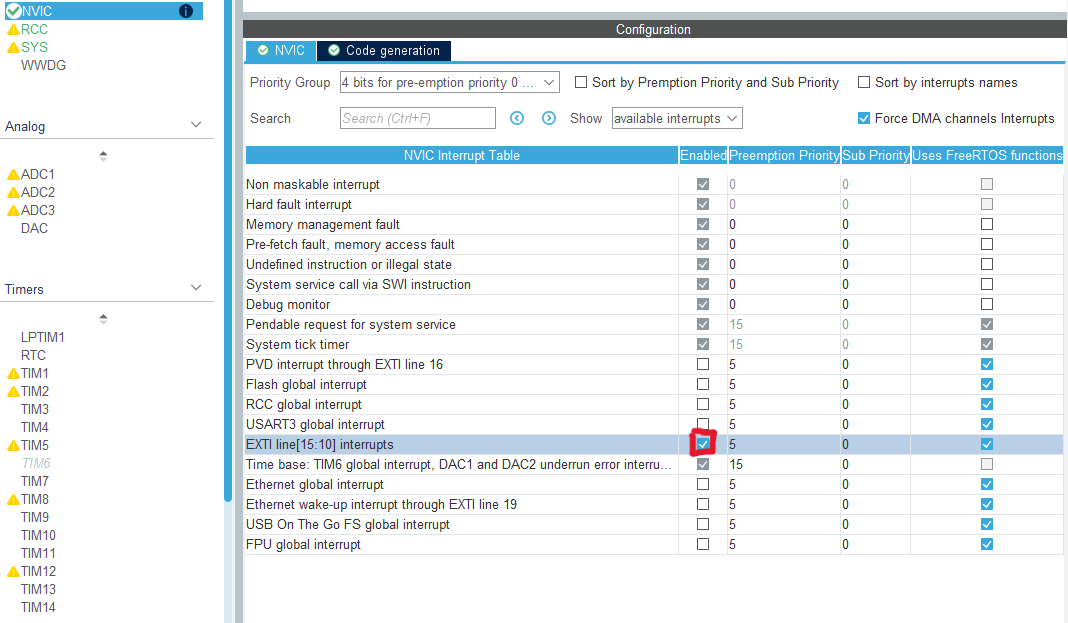Screen dimensions: 1068x623
Task: Select the NVIC configuration tab
Action: pyautogui.click(x=281, y=50)
